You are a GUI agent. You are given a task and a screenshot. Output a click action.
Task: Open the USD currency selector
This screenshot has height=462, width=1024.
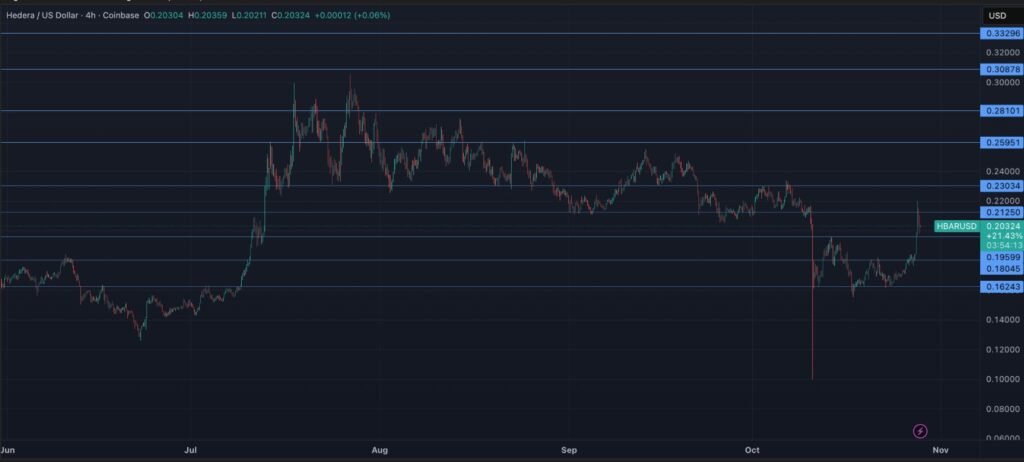997,15
